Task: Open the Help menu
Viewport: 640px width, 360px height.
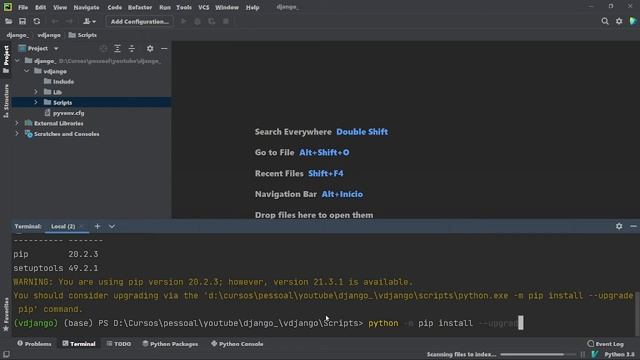Action: click(252, 7)
